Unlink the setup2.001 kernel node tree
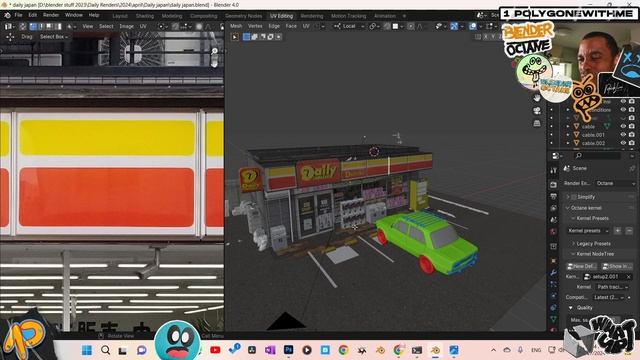The height and width of the screenshot is (360, 640). click(x=629, y=277)
